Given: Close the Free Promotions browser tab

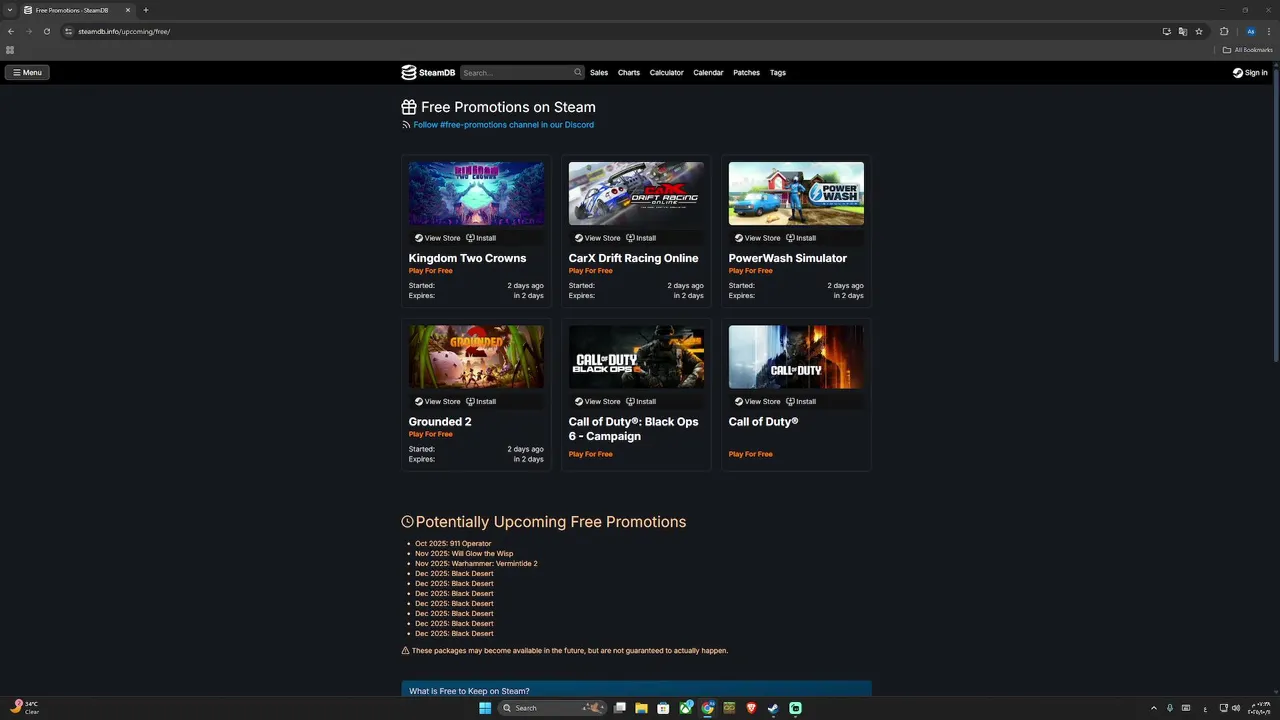Looking at the screenshot, I should coord(128,10).
